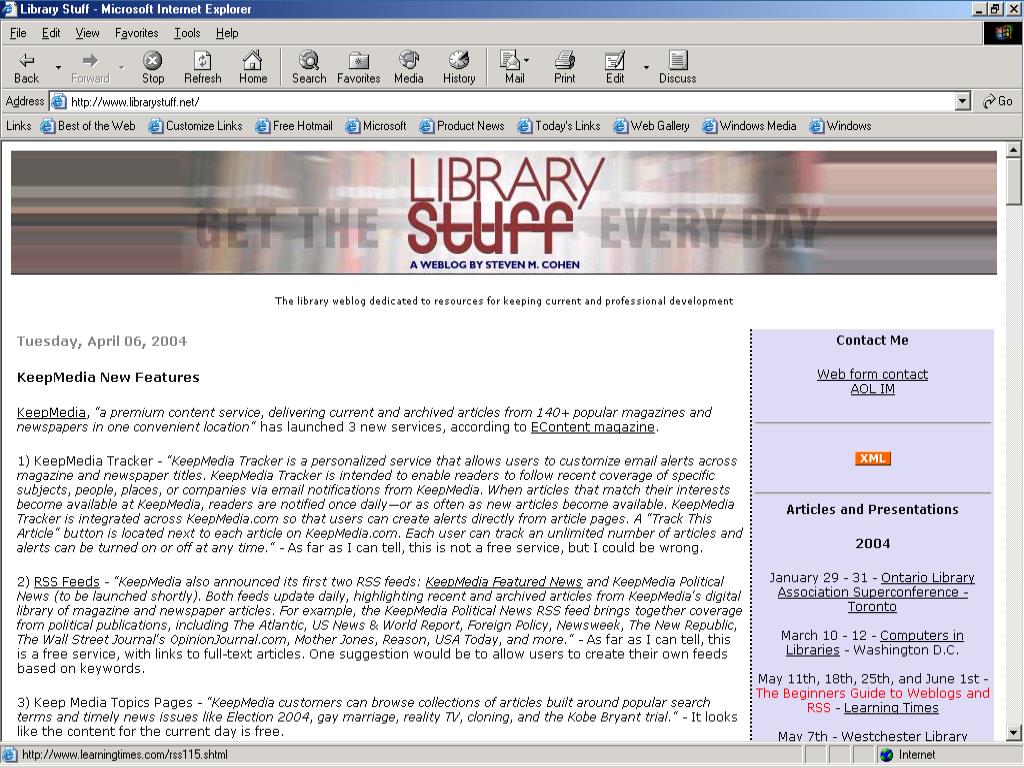Show browsing History icon
The width and height of the screenshot is (1024, 768).
point(459,67)
